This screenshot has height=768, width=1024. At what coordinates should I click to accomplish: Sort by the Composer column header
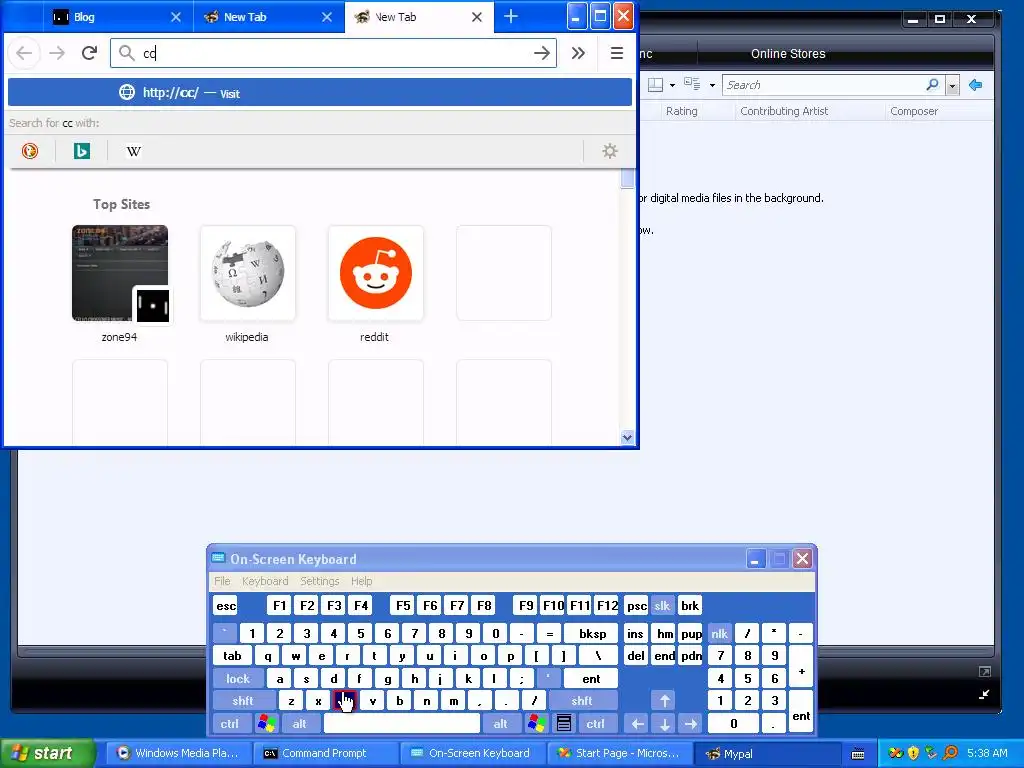tap(914, 111)
